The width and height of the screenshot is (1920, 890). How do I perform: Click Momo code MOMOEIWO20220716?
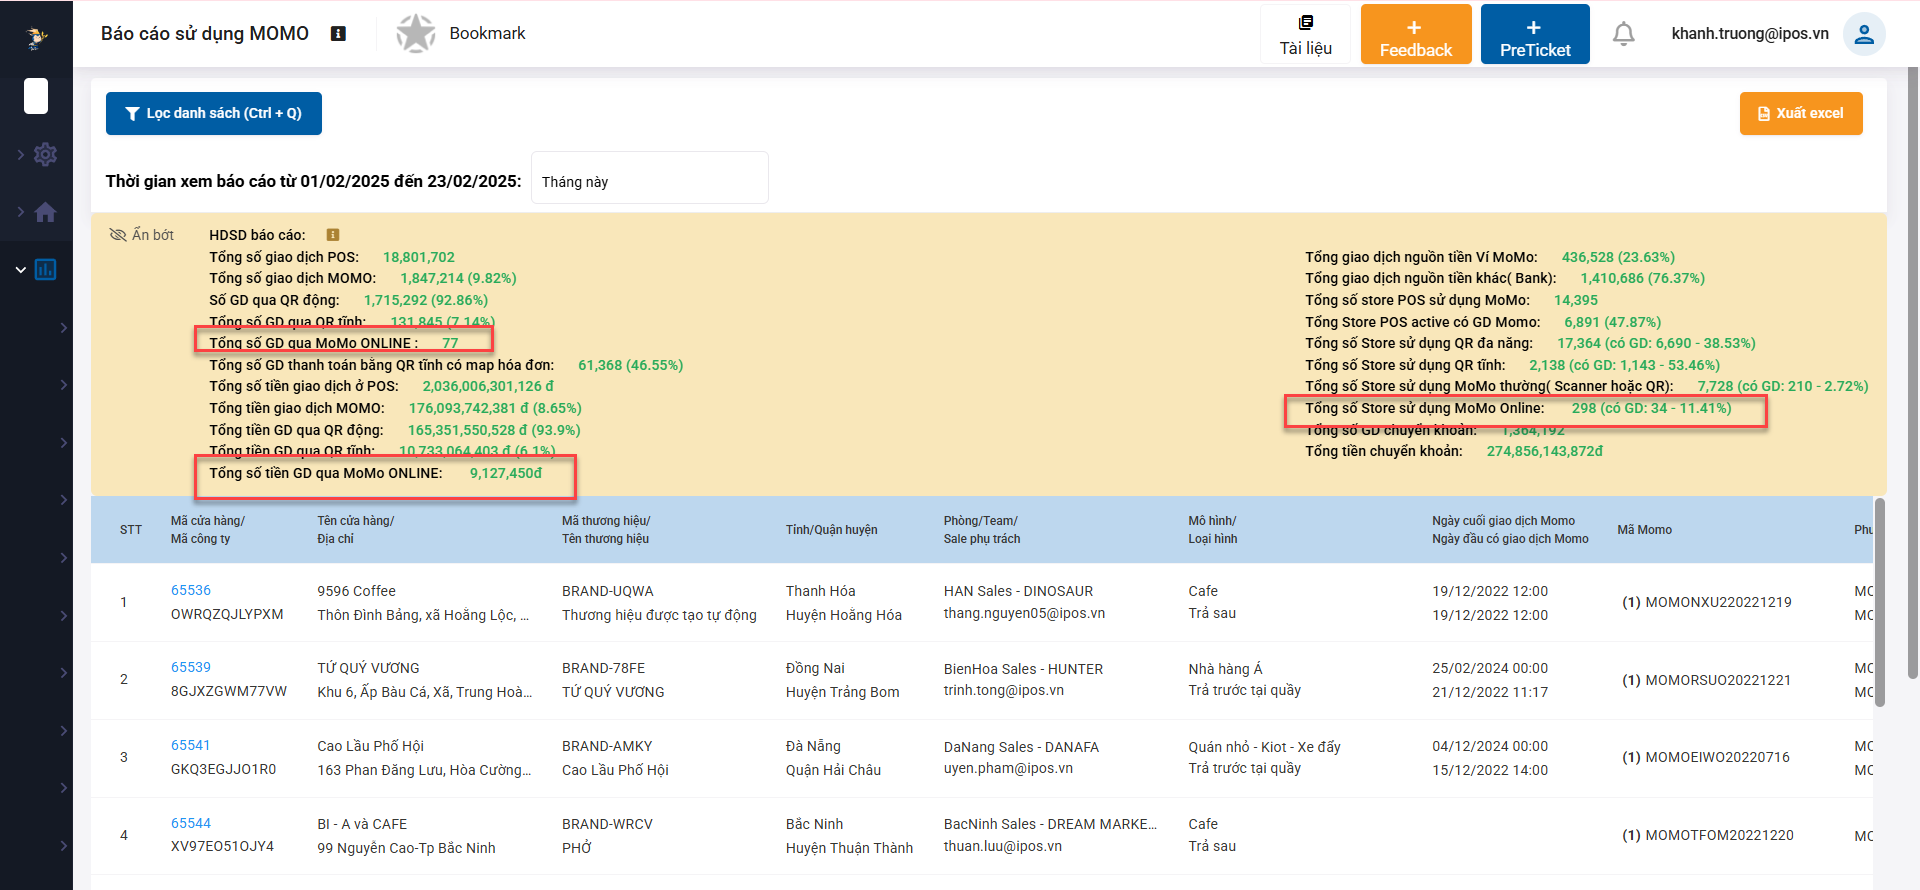[x=1718, y=757]
